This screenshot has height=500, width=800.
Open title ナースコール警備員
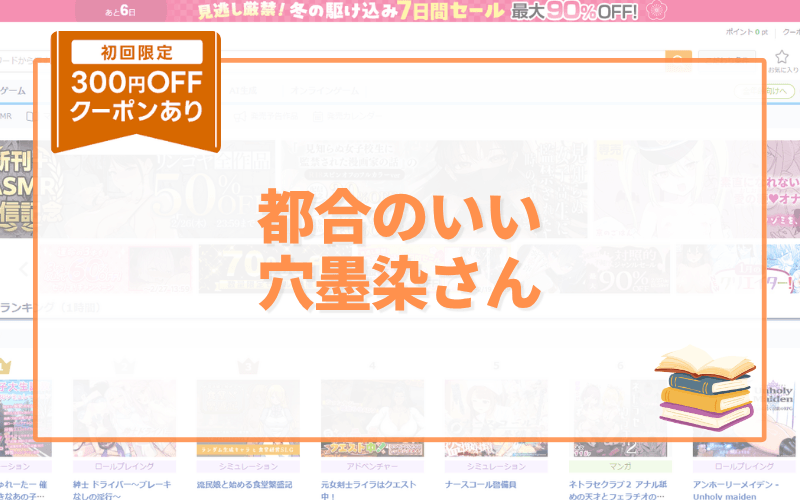[481, 485]
